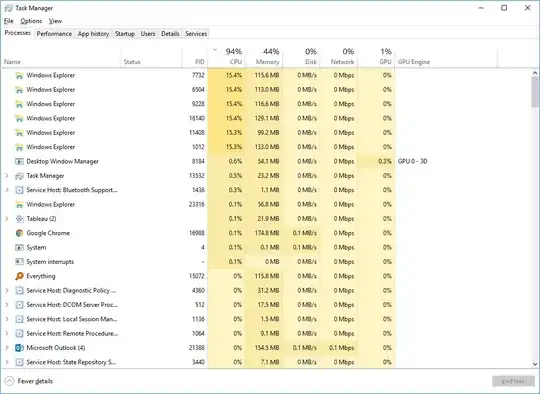Sort by the Status column header
The width and height of the screenshot is (540, 394).
point(152,57)
